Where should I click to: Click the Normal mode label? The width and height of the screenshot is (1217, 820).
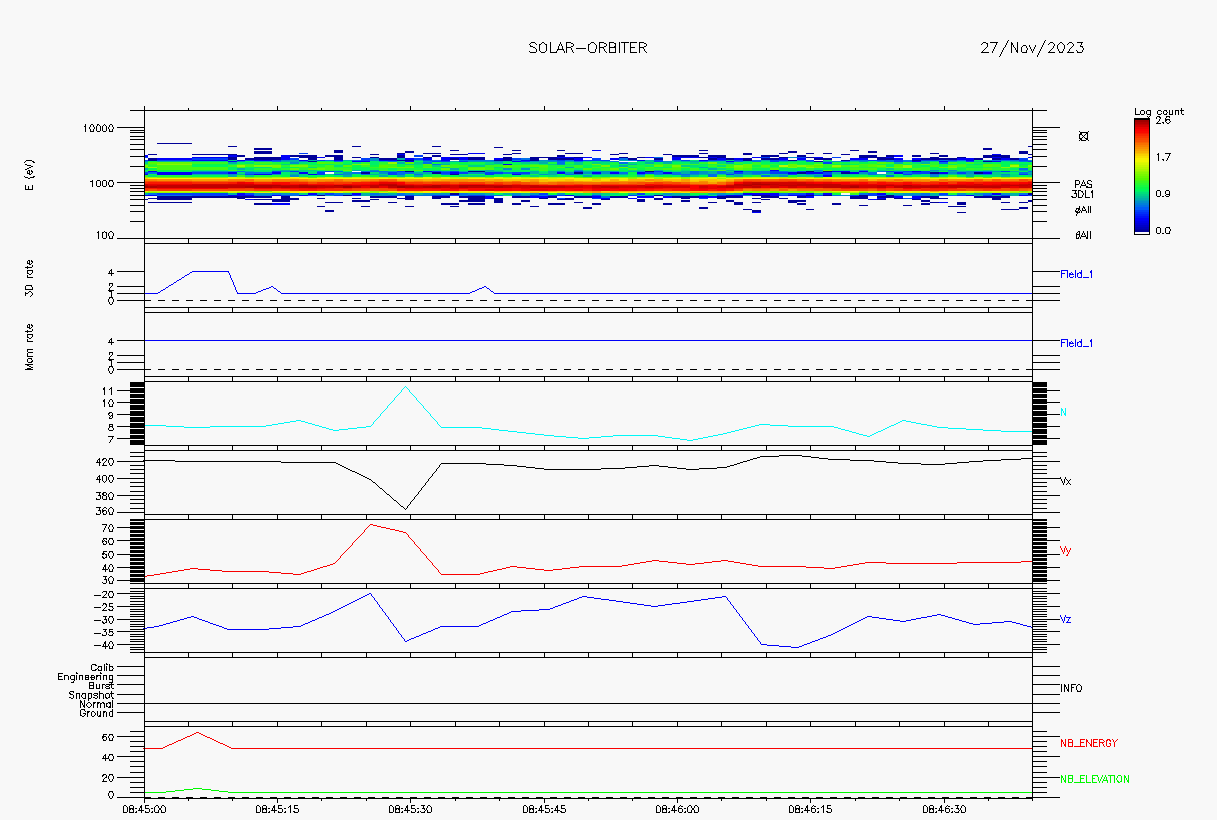click(x=97, y=704)
